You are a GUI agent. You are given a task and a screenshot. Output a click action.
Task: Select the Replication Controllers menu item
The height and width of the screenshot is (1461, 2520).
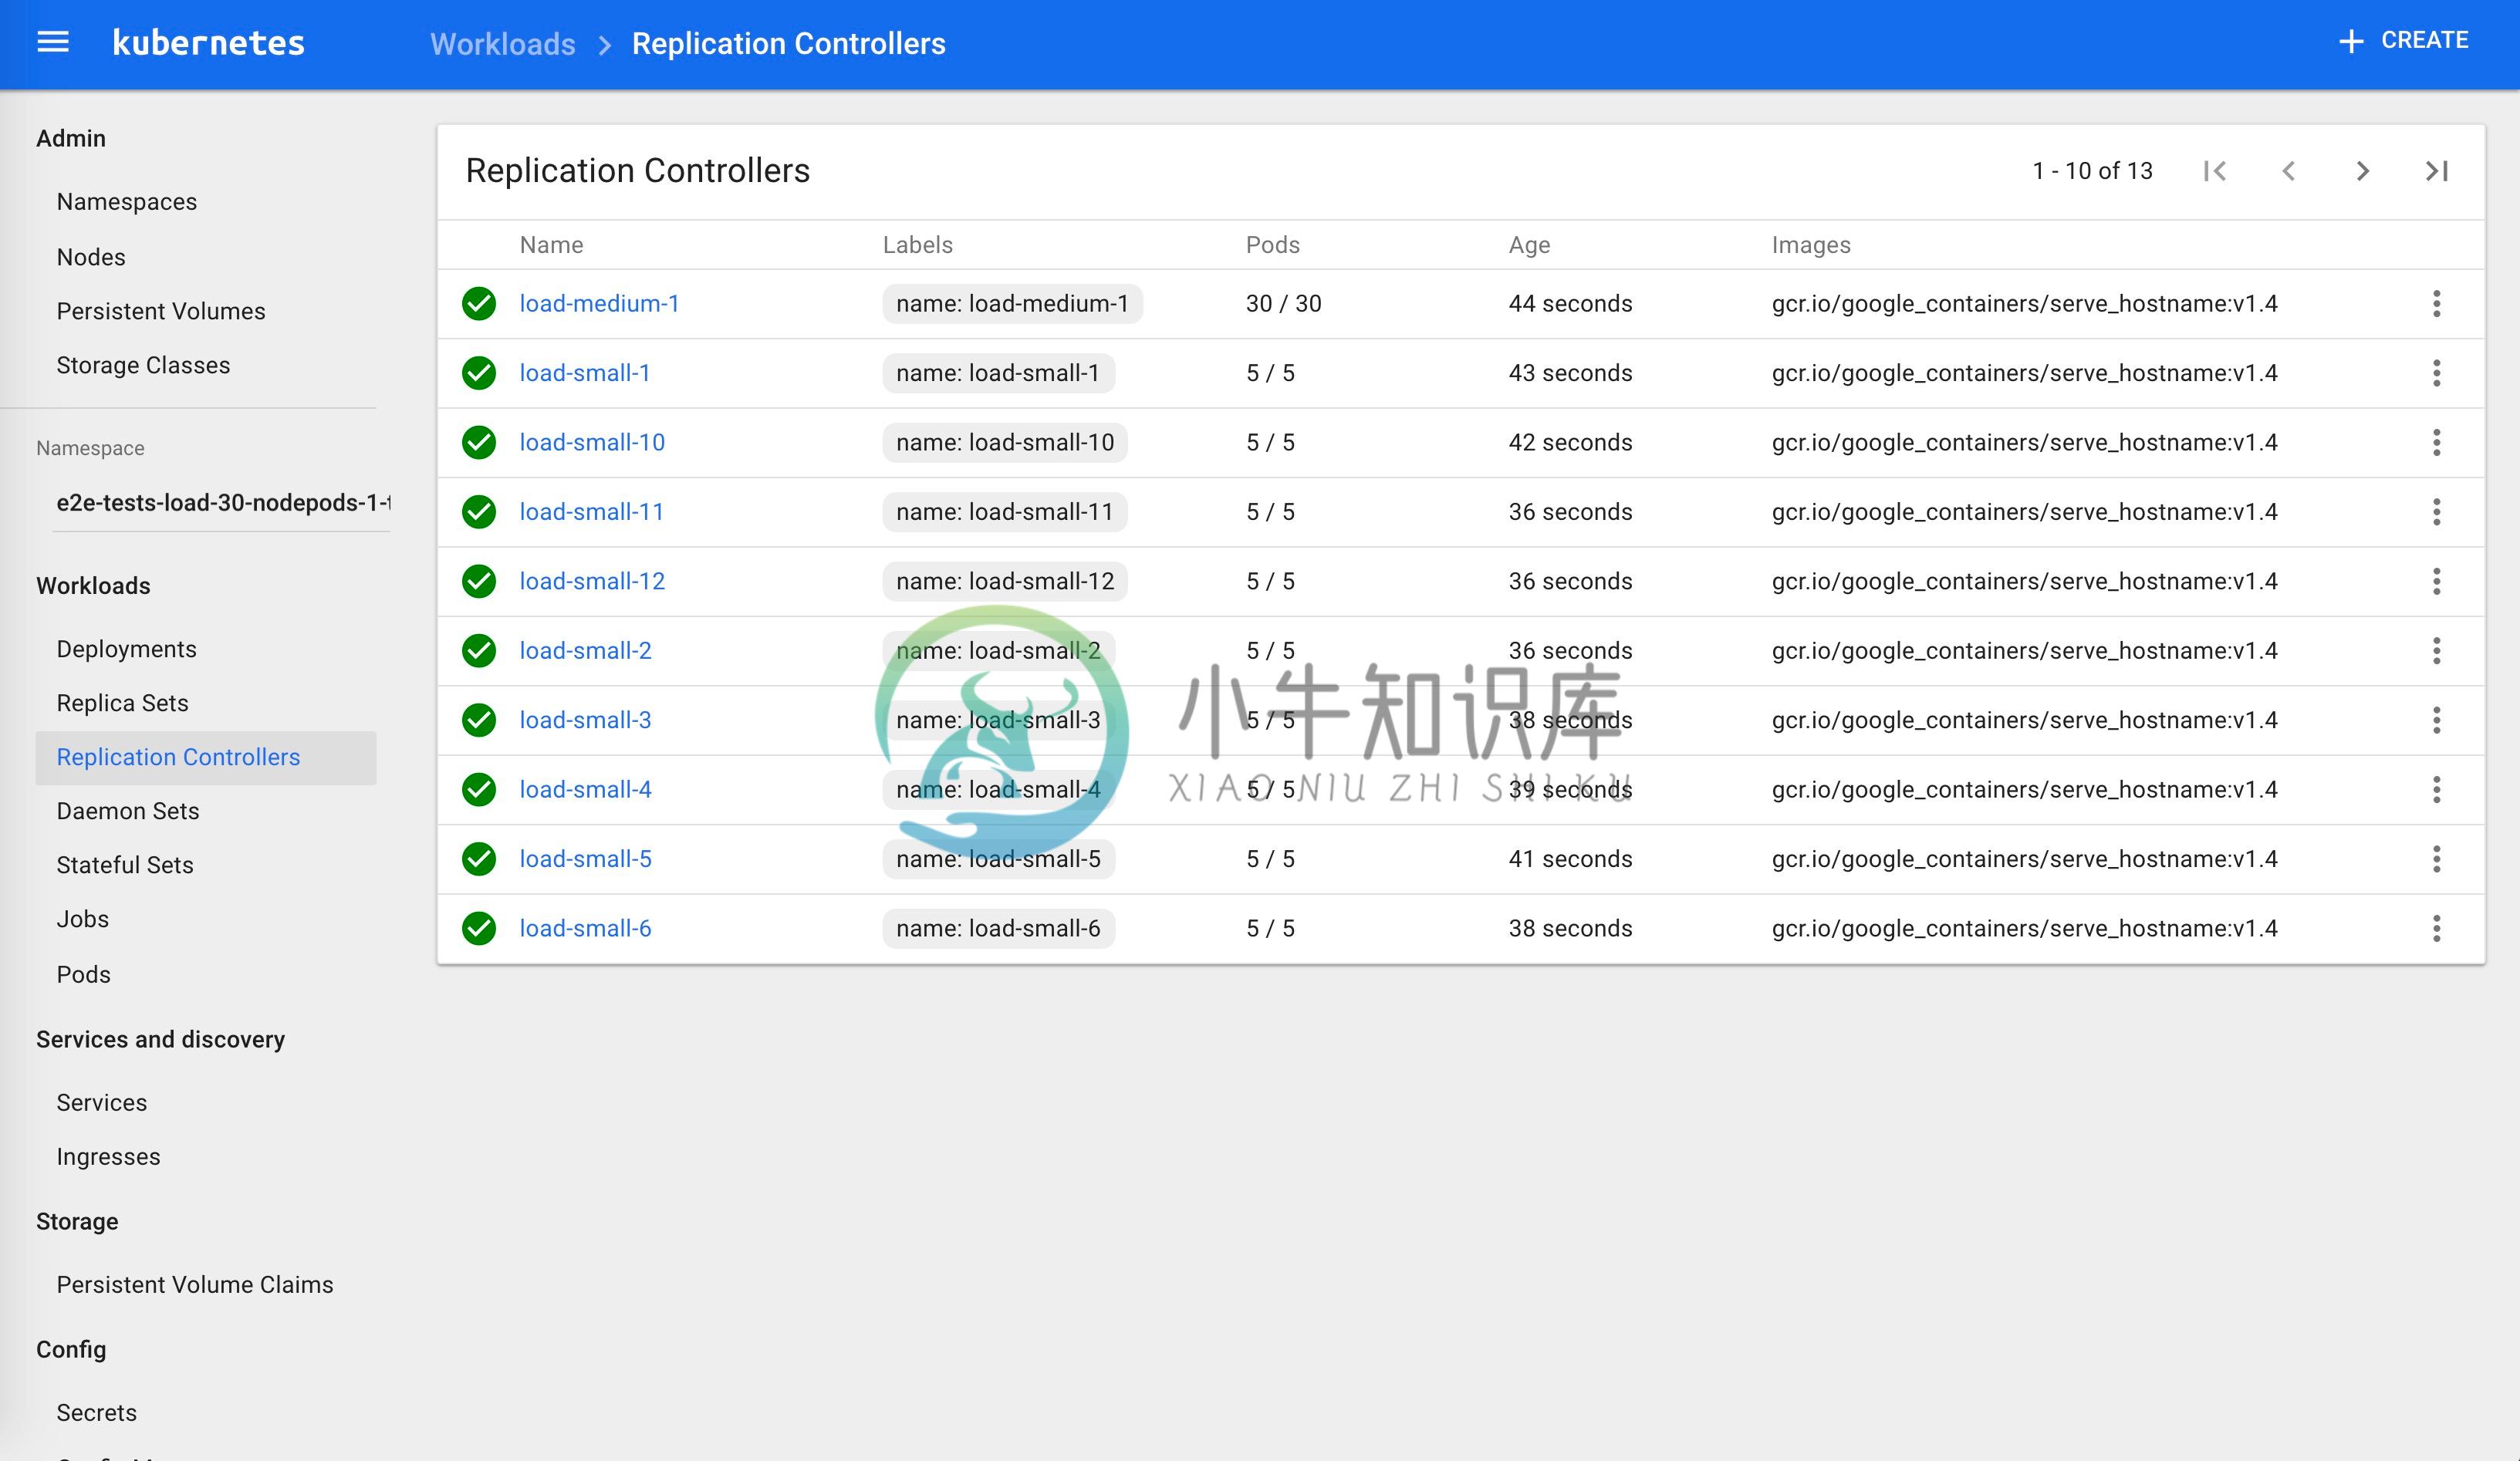coord(177,757)
